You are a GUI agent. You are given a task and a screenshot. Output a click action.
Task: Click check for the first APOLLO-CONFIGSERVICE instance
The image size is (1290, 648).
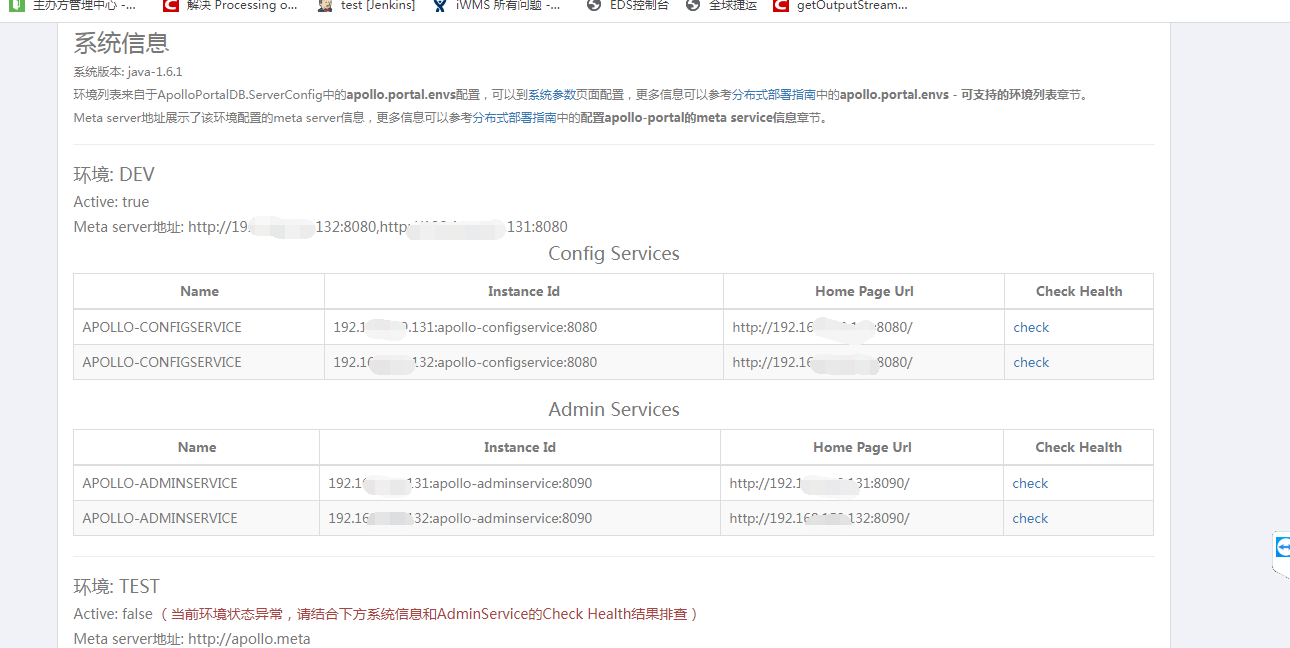point(1031,327)
